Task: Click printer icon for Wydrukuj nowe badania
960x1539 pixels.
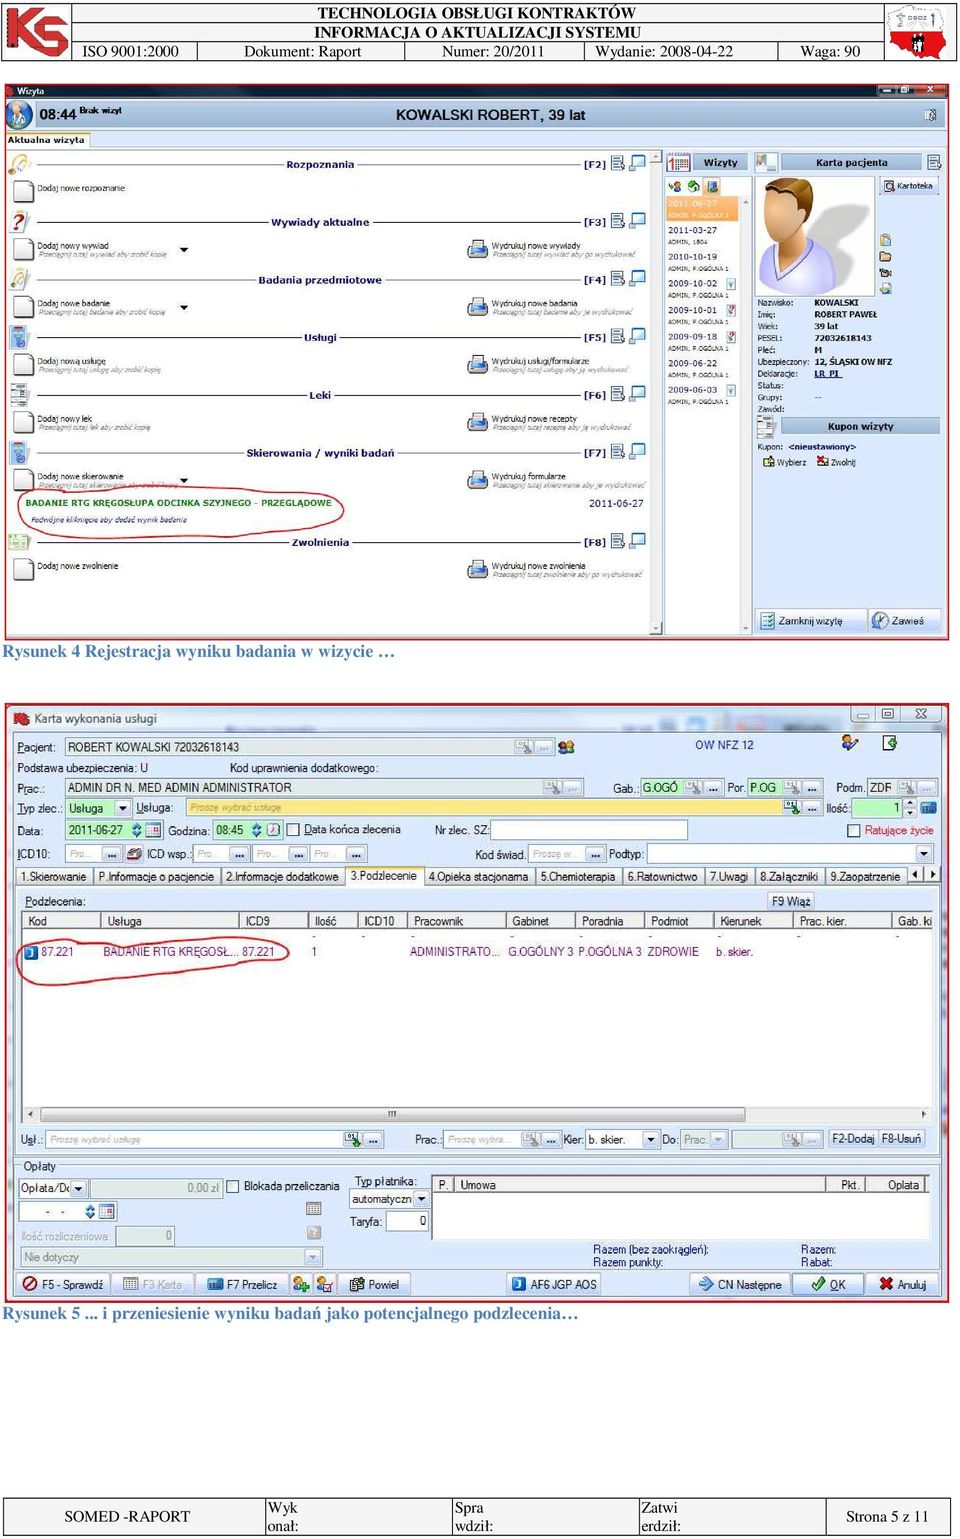Action: pyautogui.click(x=478, y=307)
